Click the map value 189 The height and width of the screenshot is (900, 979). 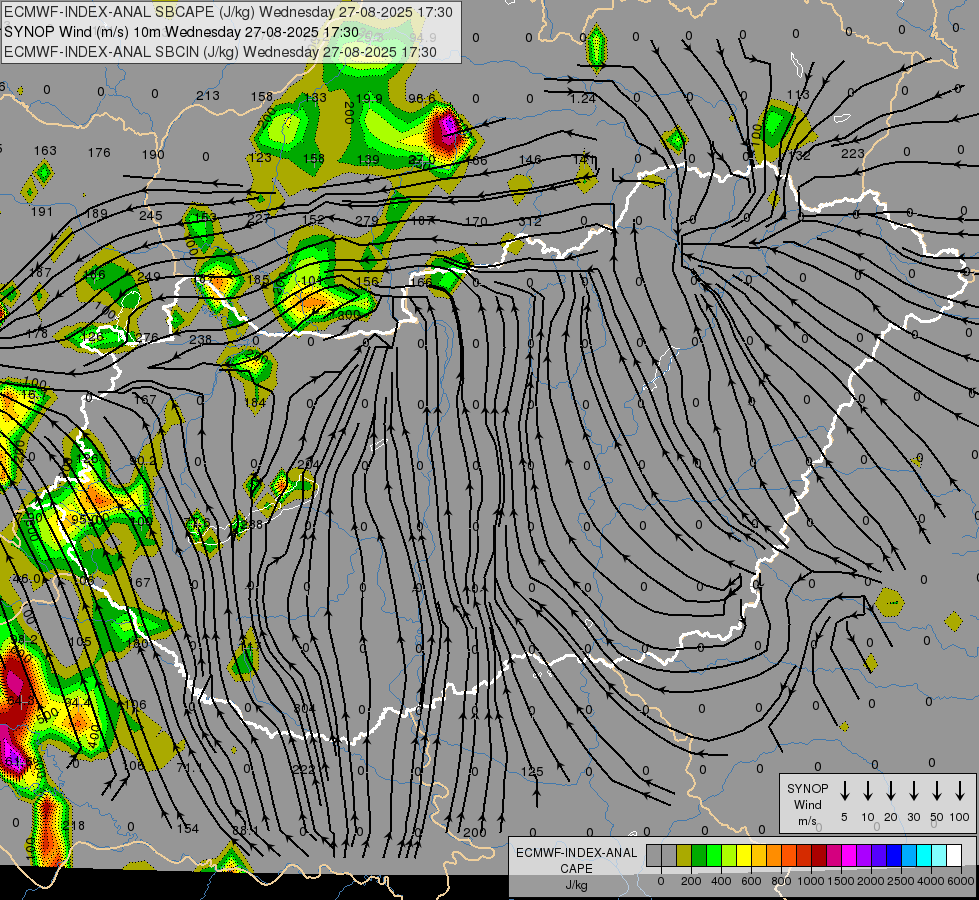click(x=96, y=213)
